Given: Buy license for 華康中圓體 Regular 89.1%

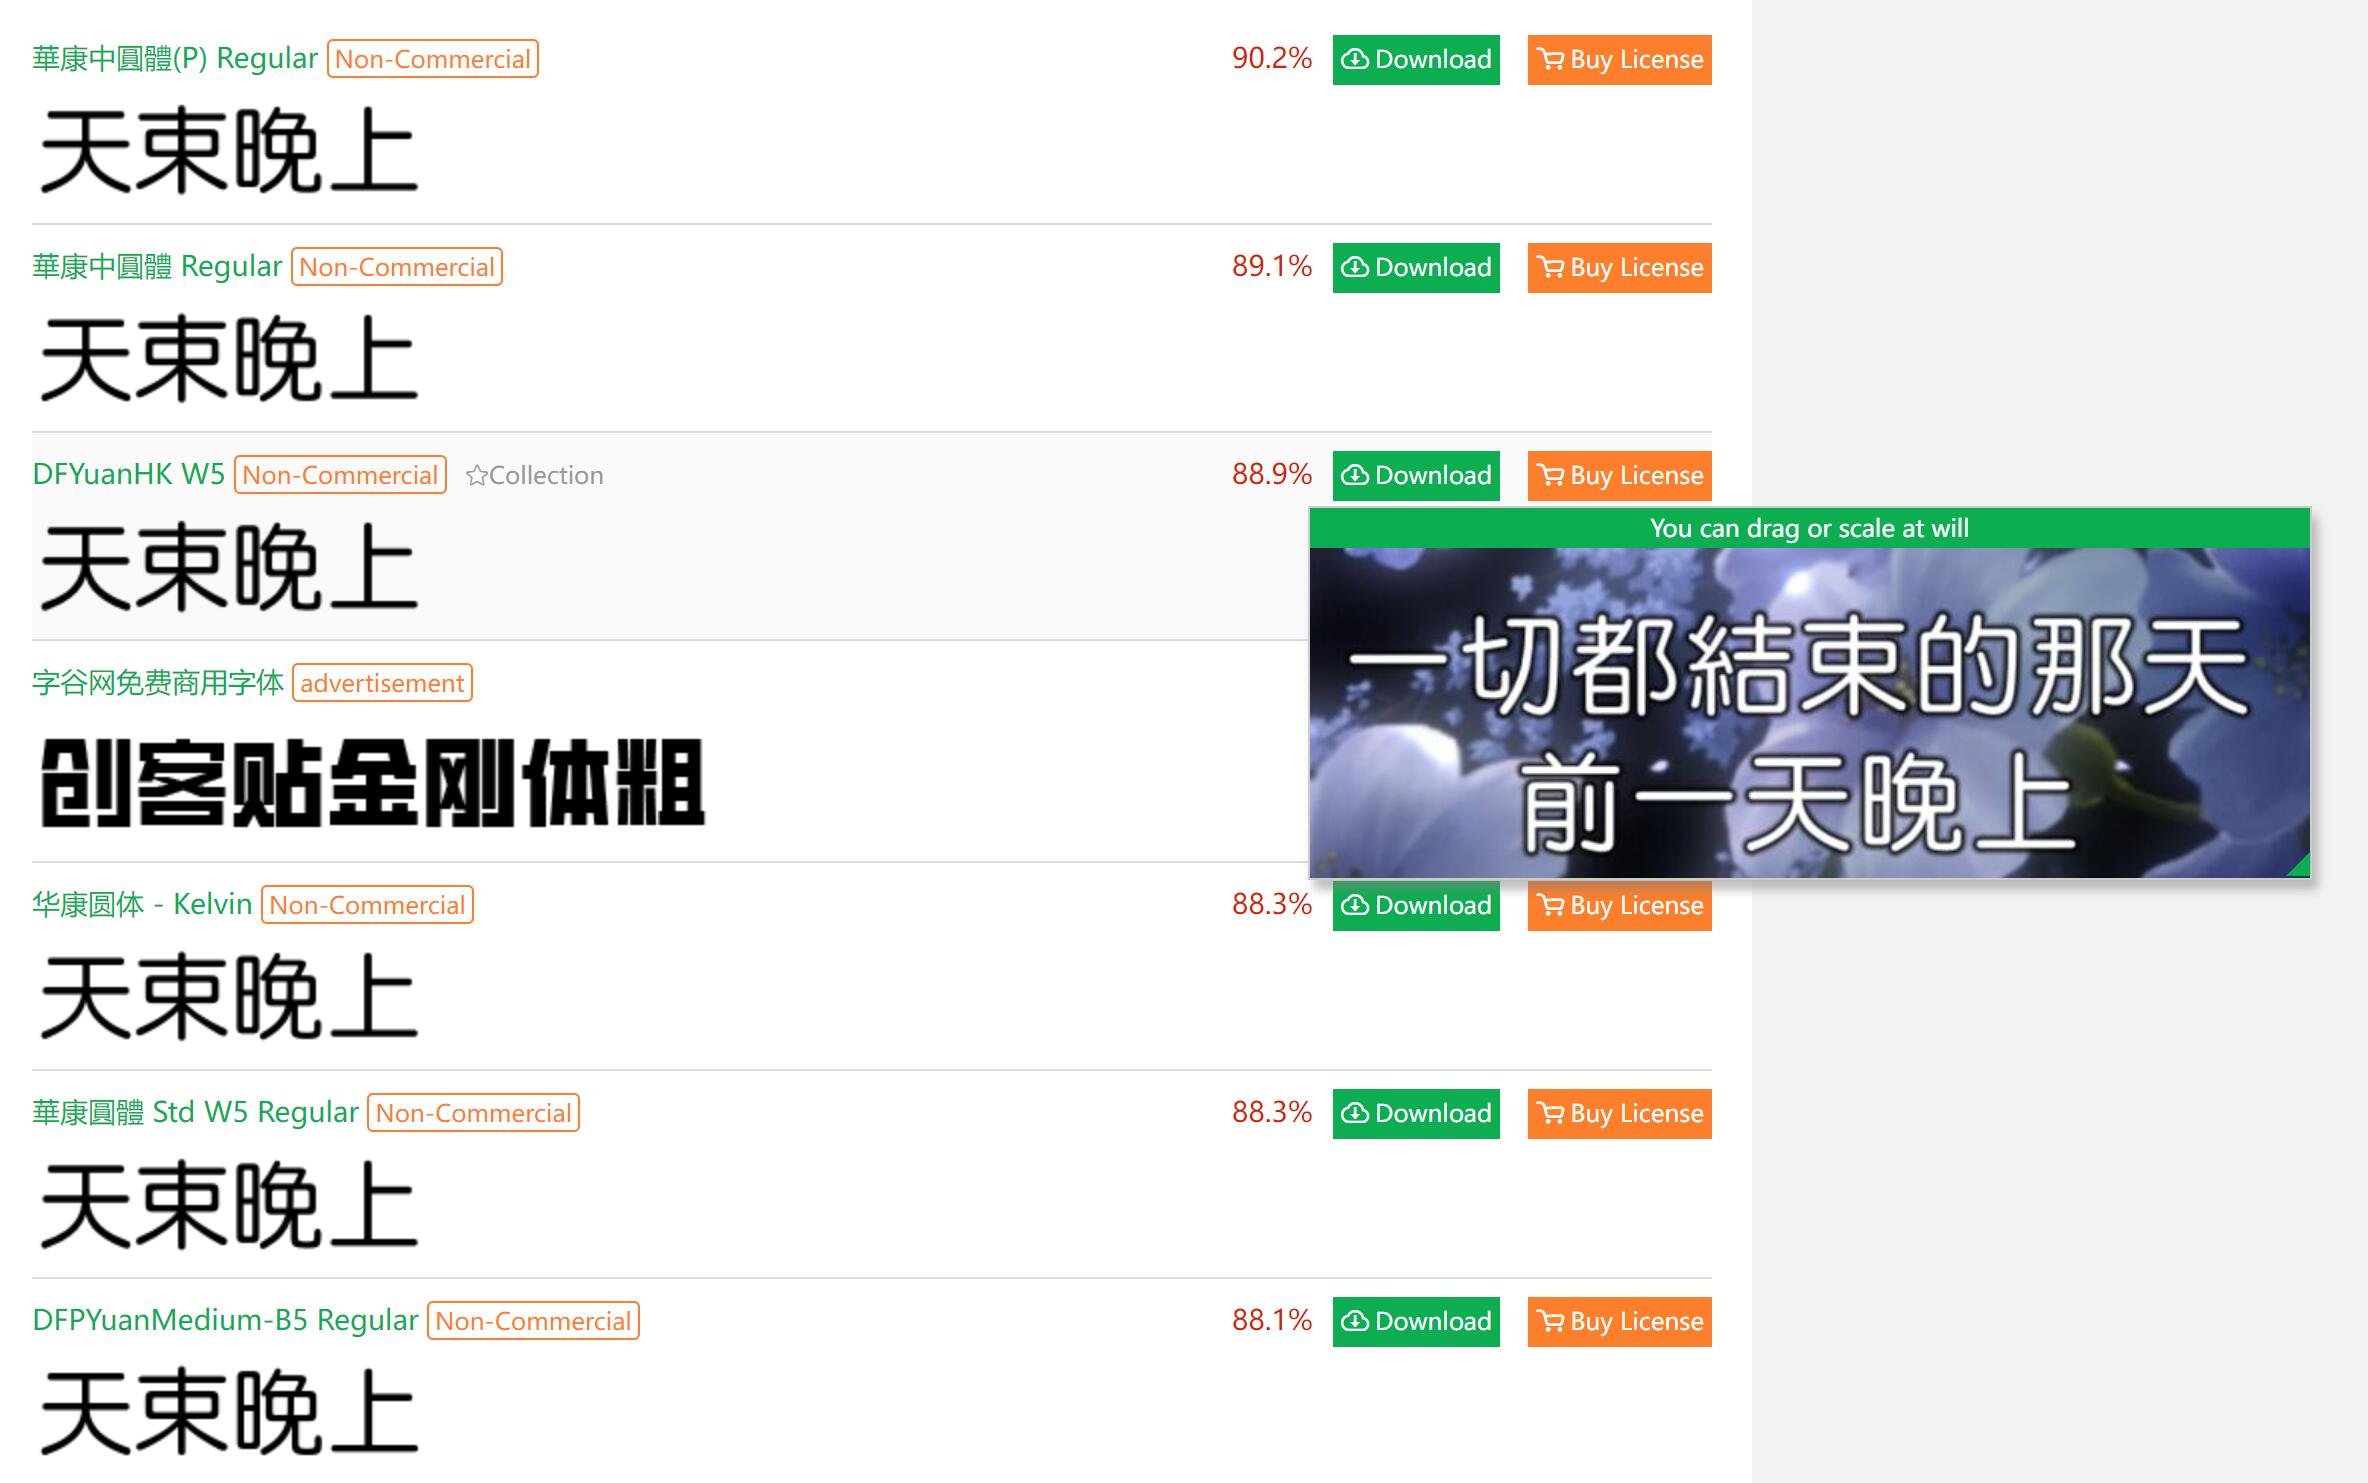Looking at the screenshot, I should click(1619, 268).
